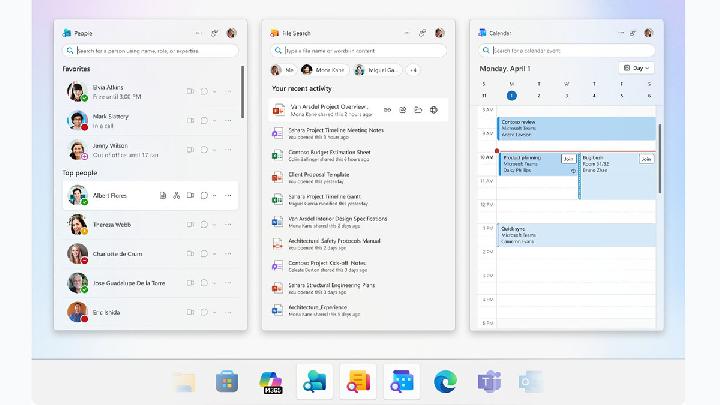
Task: Start a chat with Elvia Atkins
Action: pos(204,91)
